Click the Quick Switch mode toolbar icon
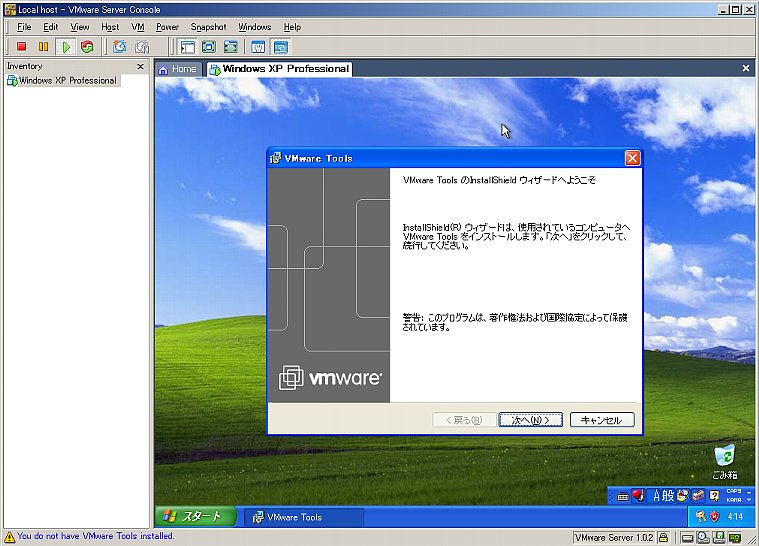The height and width of the screenshot is (546, 759). pos(231,47)
